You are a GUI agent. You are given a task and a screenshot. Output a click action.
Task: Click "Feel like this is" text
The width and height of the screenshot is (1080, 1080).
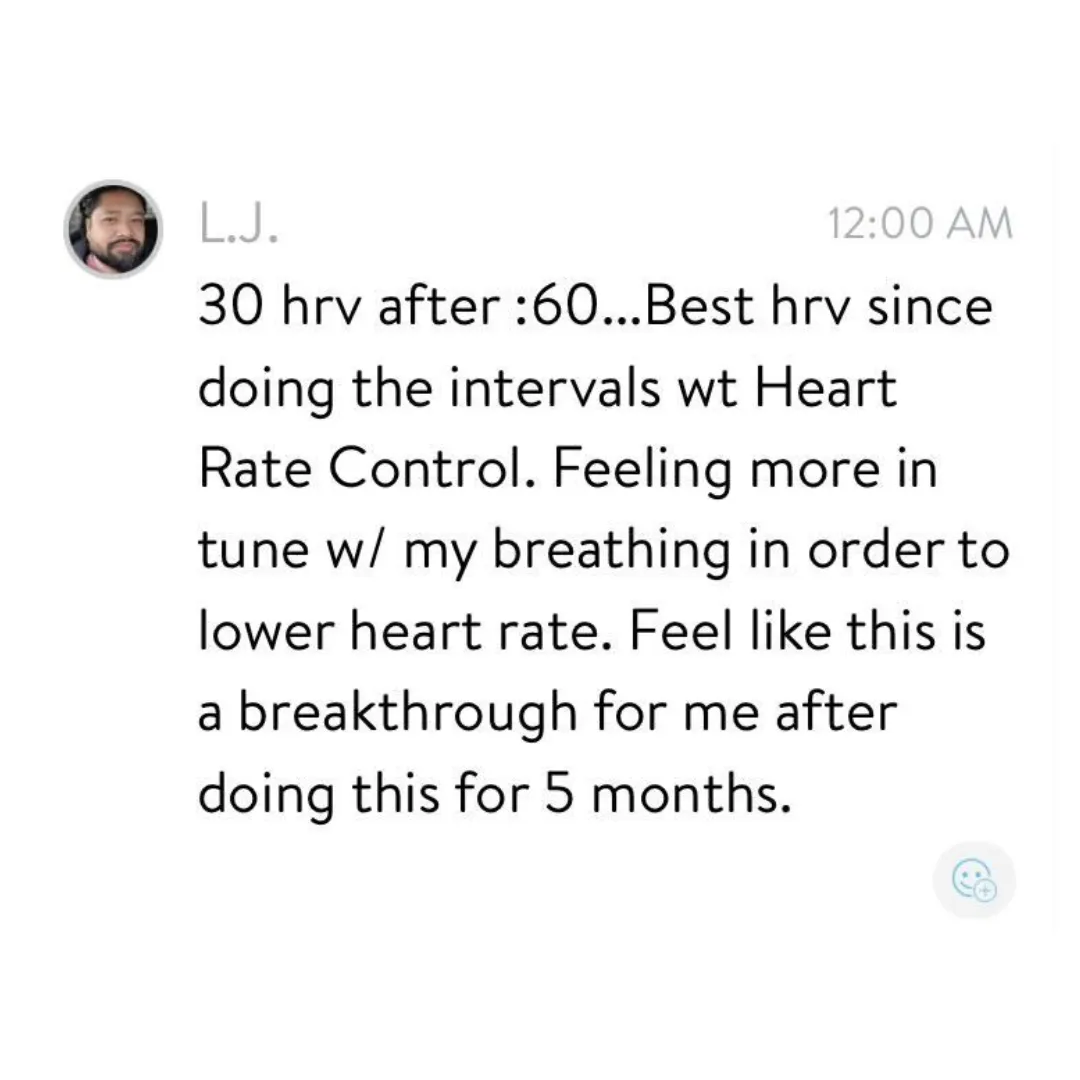click(807, 631)
